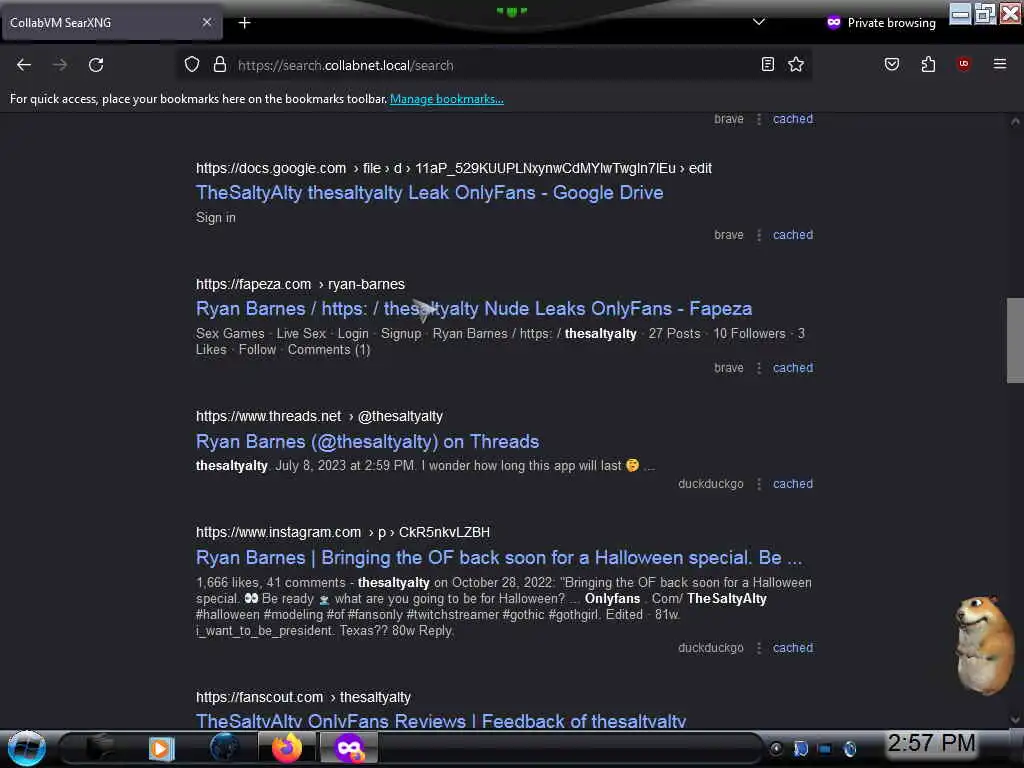Viewport: 1024px width, 768px height.
Task: Open cached link for Google Drive result
Action: (x=793, y=235)
